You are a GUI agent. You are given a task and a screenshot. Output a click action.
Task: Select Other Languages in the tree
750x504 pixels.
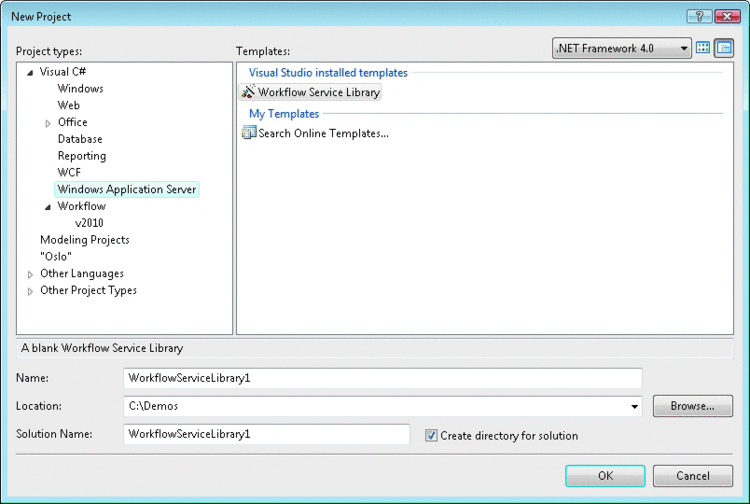(82, 274)
